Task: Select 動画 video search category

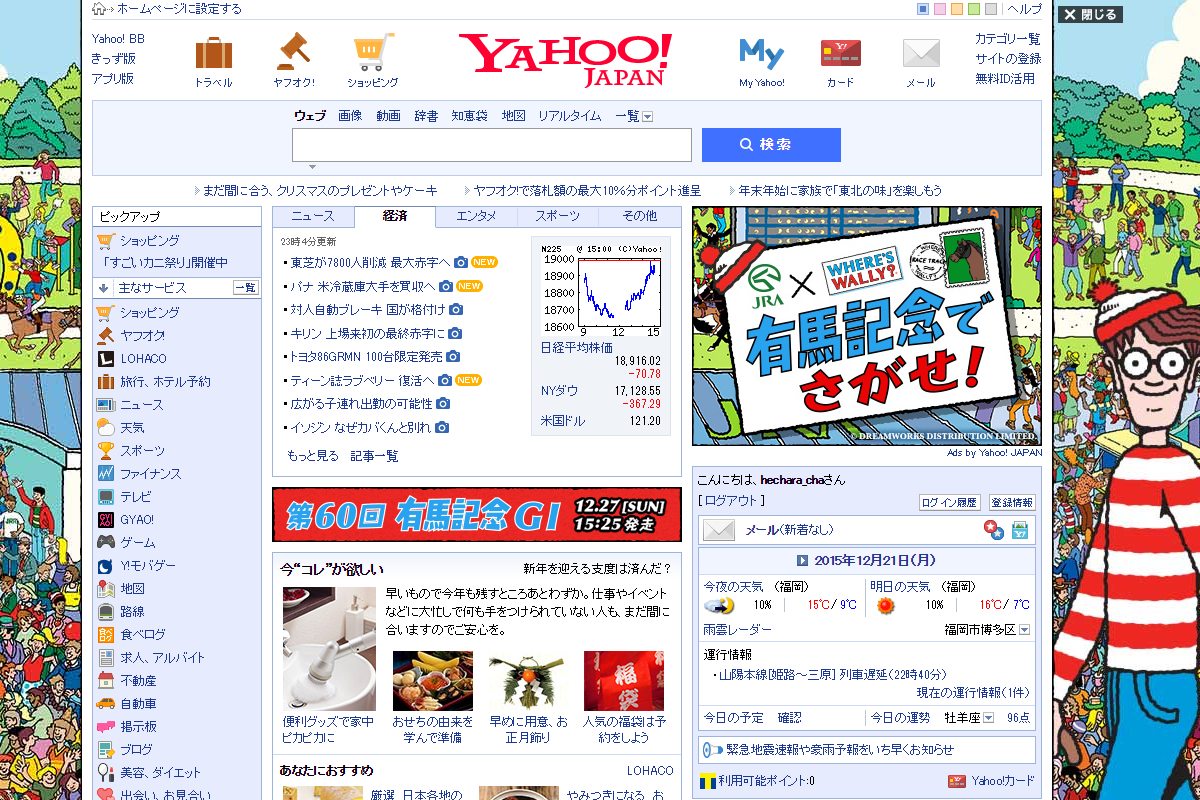Action: (388, 116)
